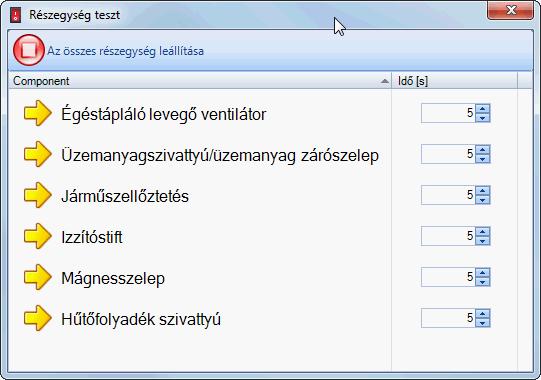The image size is (541, 380).
Task: Click the red stop all components icon
Action: (x=29, y=50)
